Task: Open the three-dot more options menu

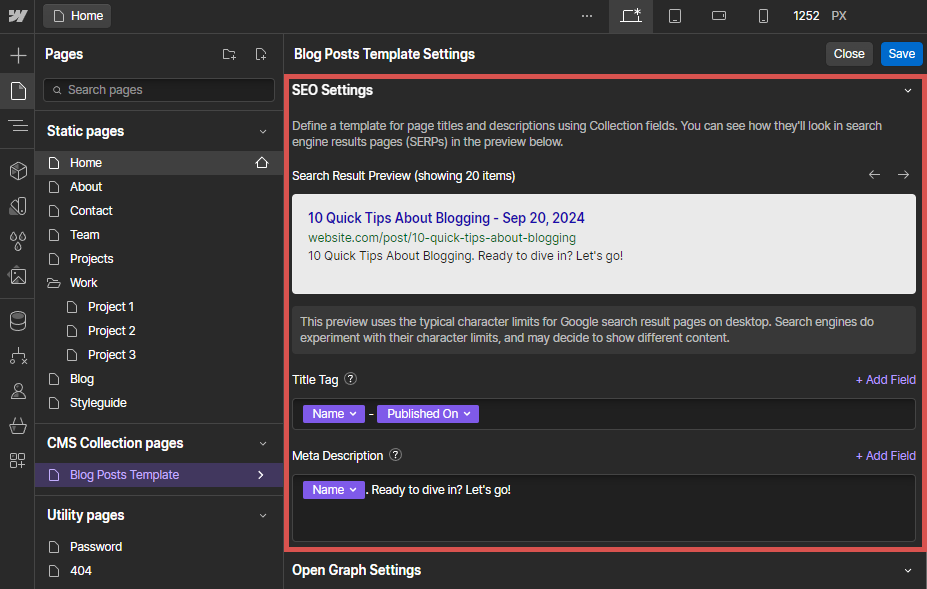Action: 586,16
